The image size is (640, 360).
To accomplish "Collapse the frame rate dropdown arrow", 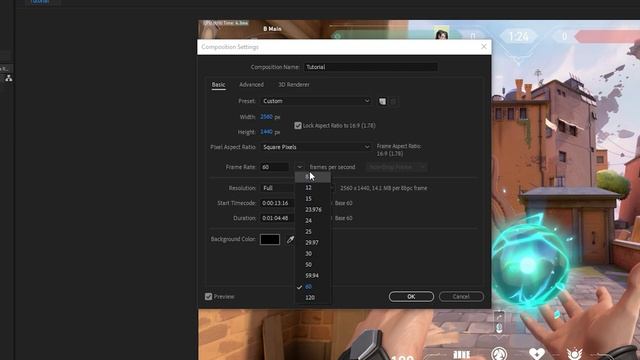I will 300,167.
